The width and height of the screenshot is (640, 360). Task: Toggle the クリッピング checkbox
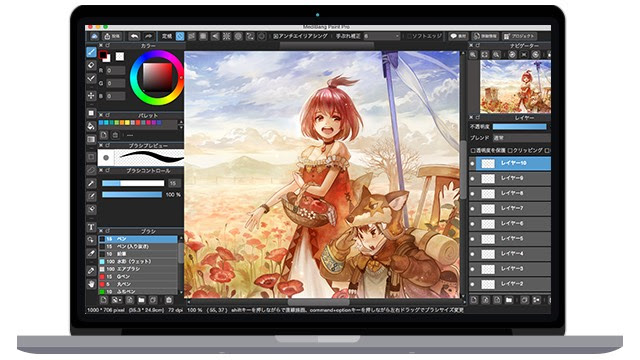[510, 151]
